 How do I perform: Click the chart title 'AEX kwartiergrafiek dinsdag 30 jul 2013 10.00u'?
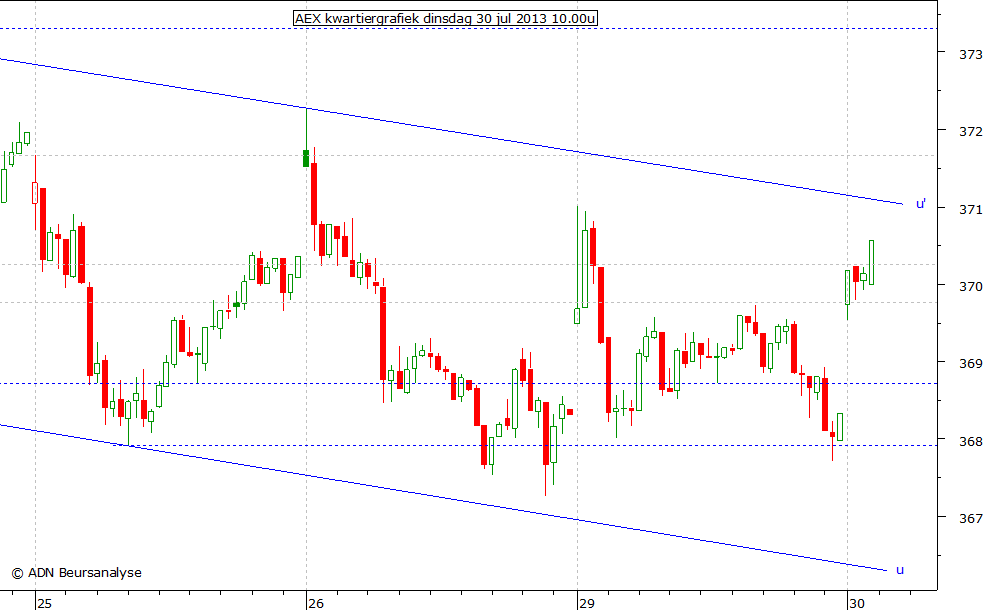click(445, 18)
